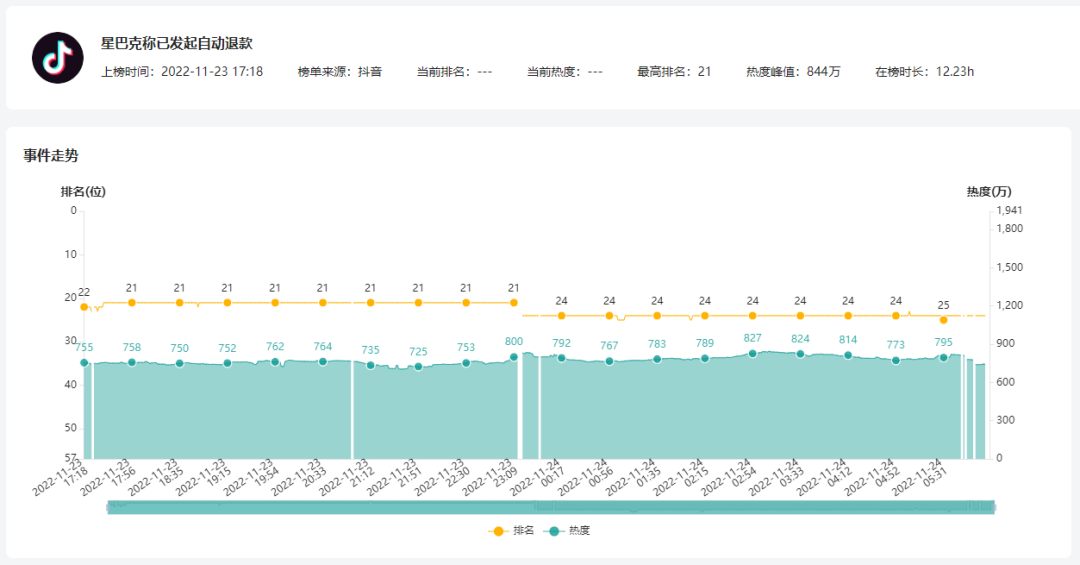Select the heat data point labeled 800
The width and height of the screenshot is (1080, 565).
click(x=514, y=357)
